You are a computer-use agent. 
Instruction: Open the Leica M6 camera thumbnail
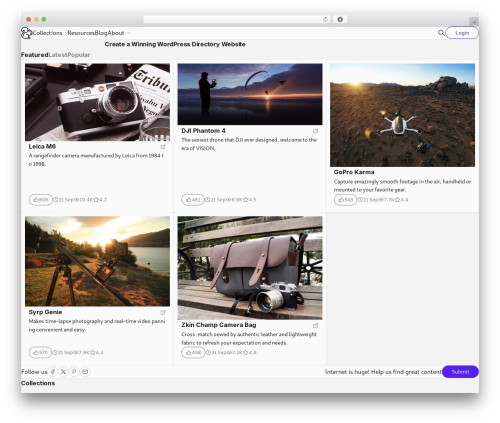(97, 102)
